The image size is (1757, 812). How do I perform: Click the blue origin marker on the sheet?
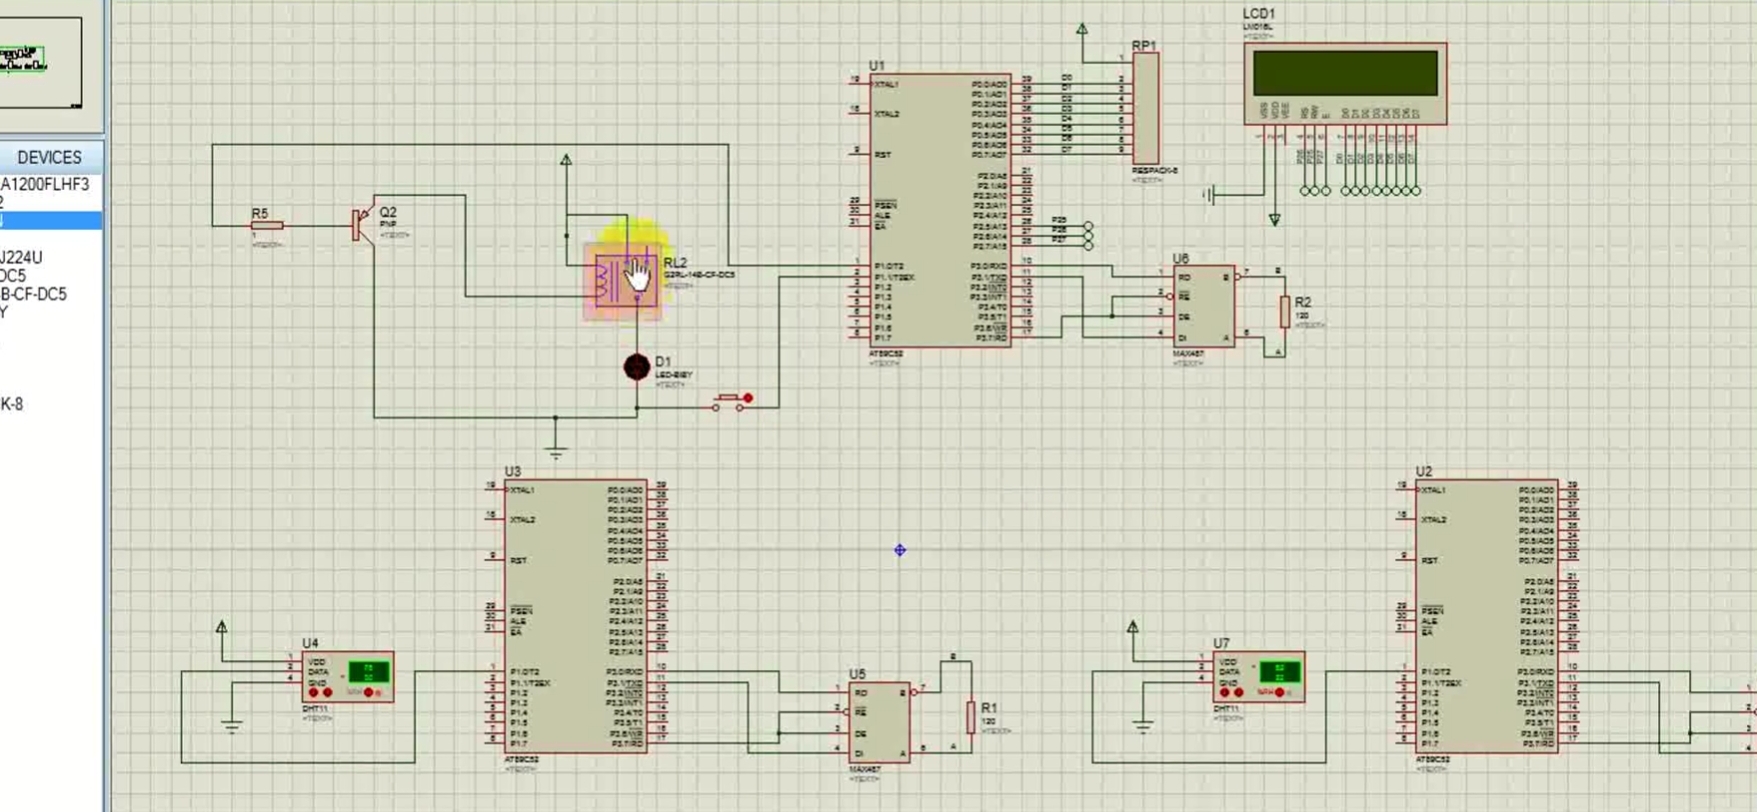[x=900, y=550]
